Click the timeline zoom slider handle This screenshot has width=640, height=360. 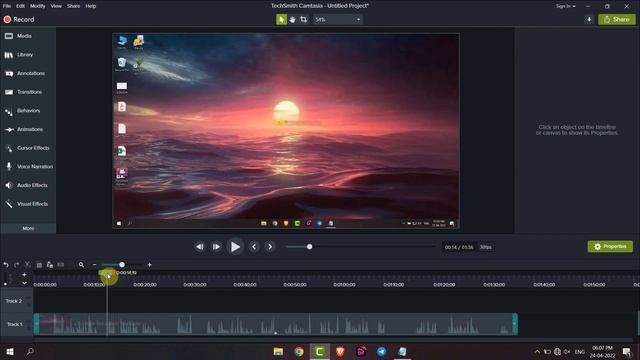(x=122, y=265)
